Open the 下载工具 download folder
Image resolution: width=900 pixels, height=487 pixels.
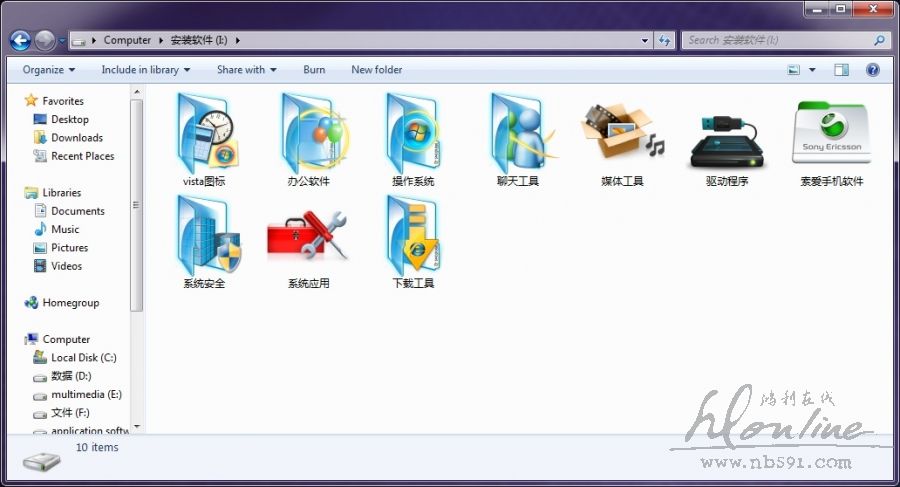[413, 237]
